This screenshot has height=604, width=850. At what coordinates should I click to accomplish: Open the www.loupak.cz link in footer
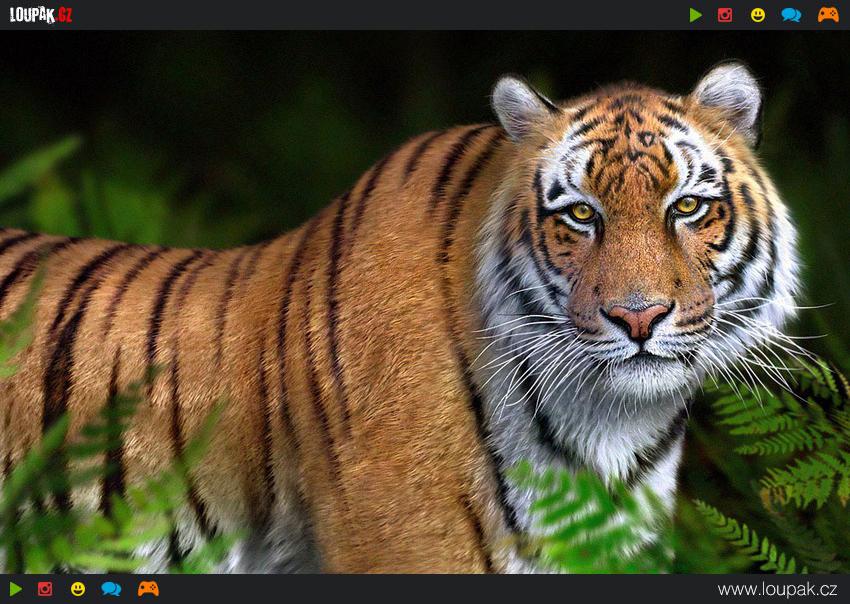click(x=777, y=589)
